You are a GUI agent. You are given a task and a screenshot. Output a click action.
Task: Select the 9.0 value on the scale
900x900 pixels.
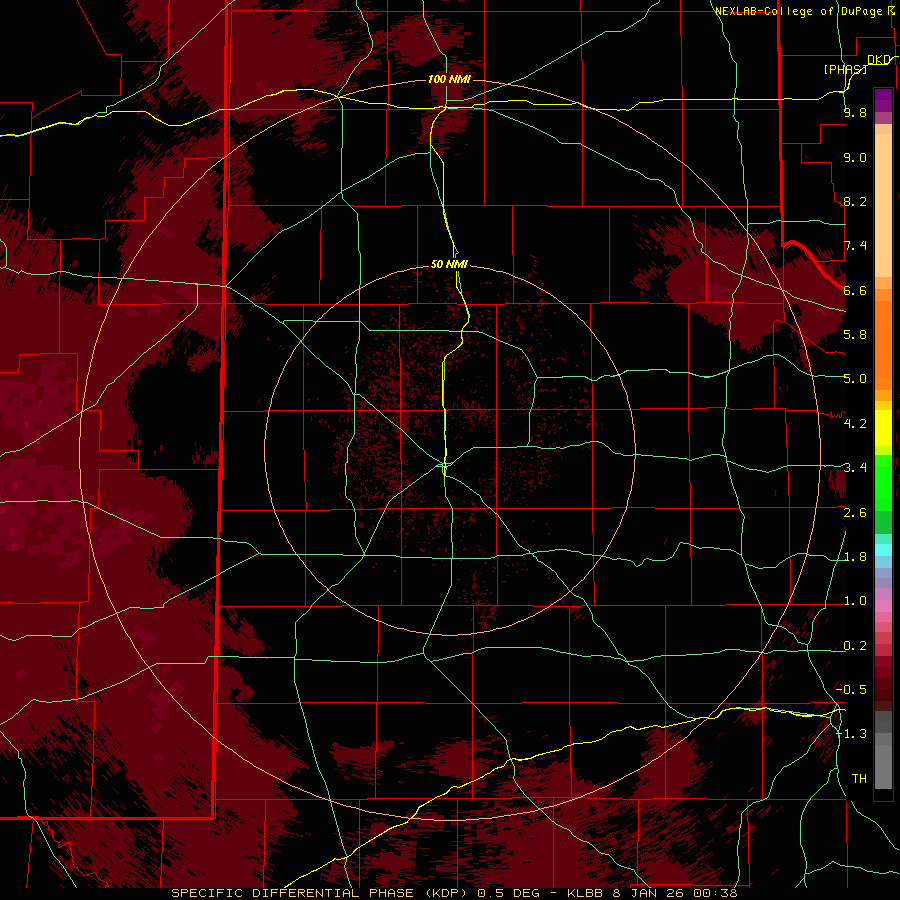click(x=855, y=157)
